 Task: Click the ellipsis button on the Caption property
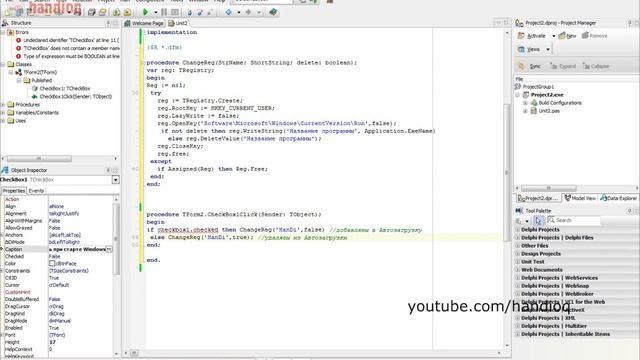109,249
